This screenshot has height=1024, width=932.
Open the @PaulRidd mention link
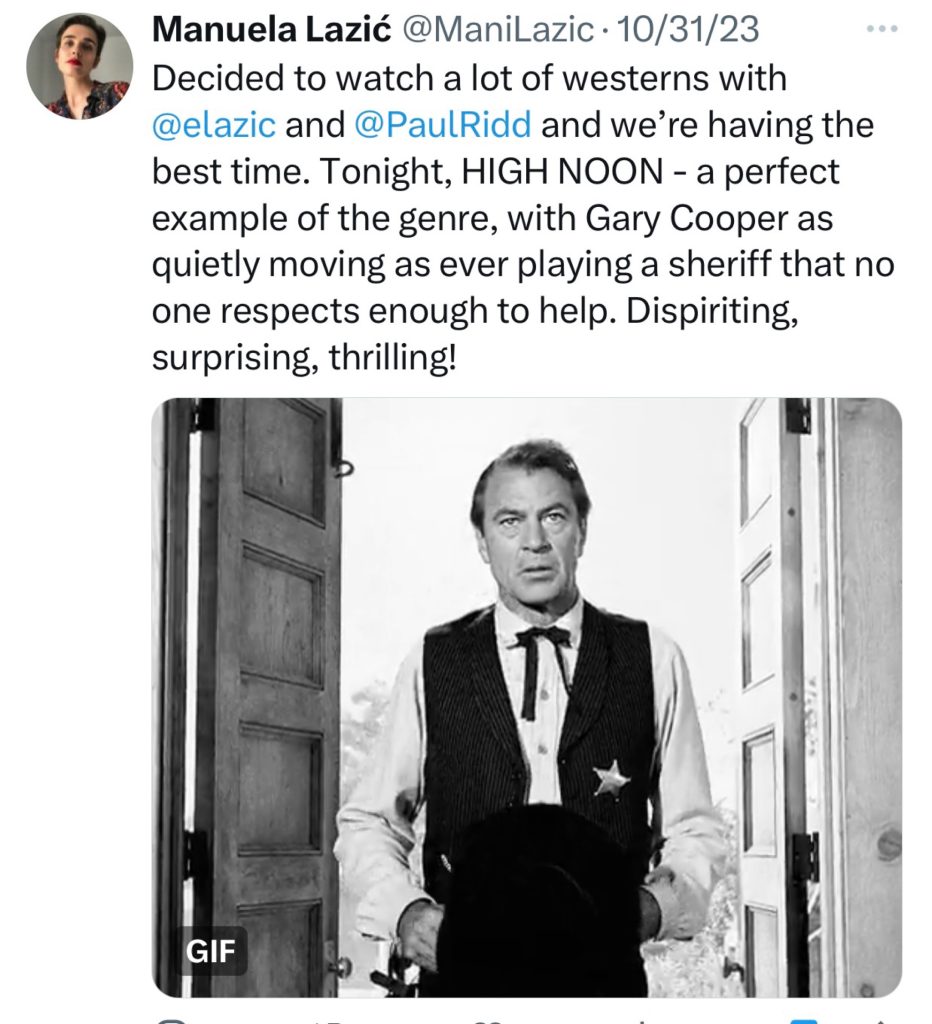coord(442,127)
